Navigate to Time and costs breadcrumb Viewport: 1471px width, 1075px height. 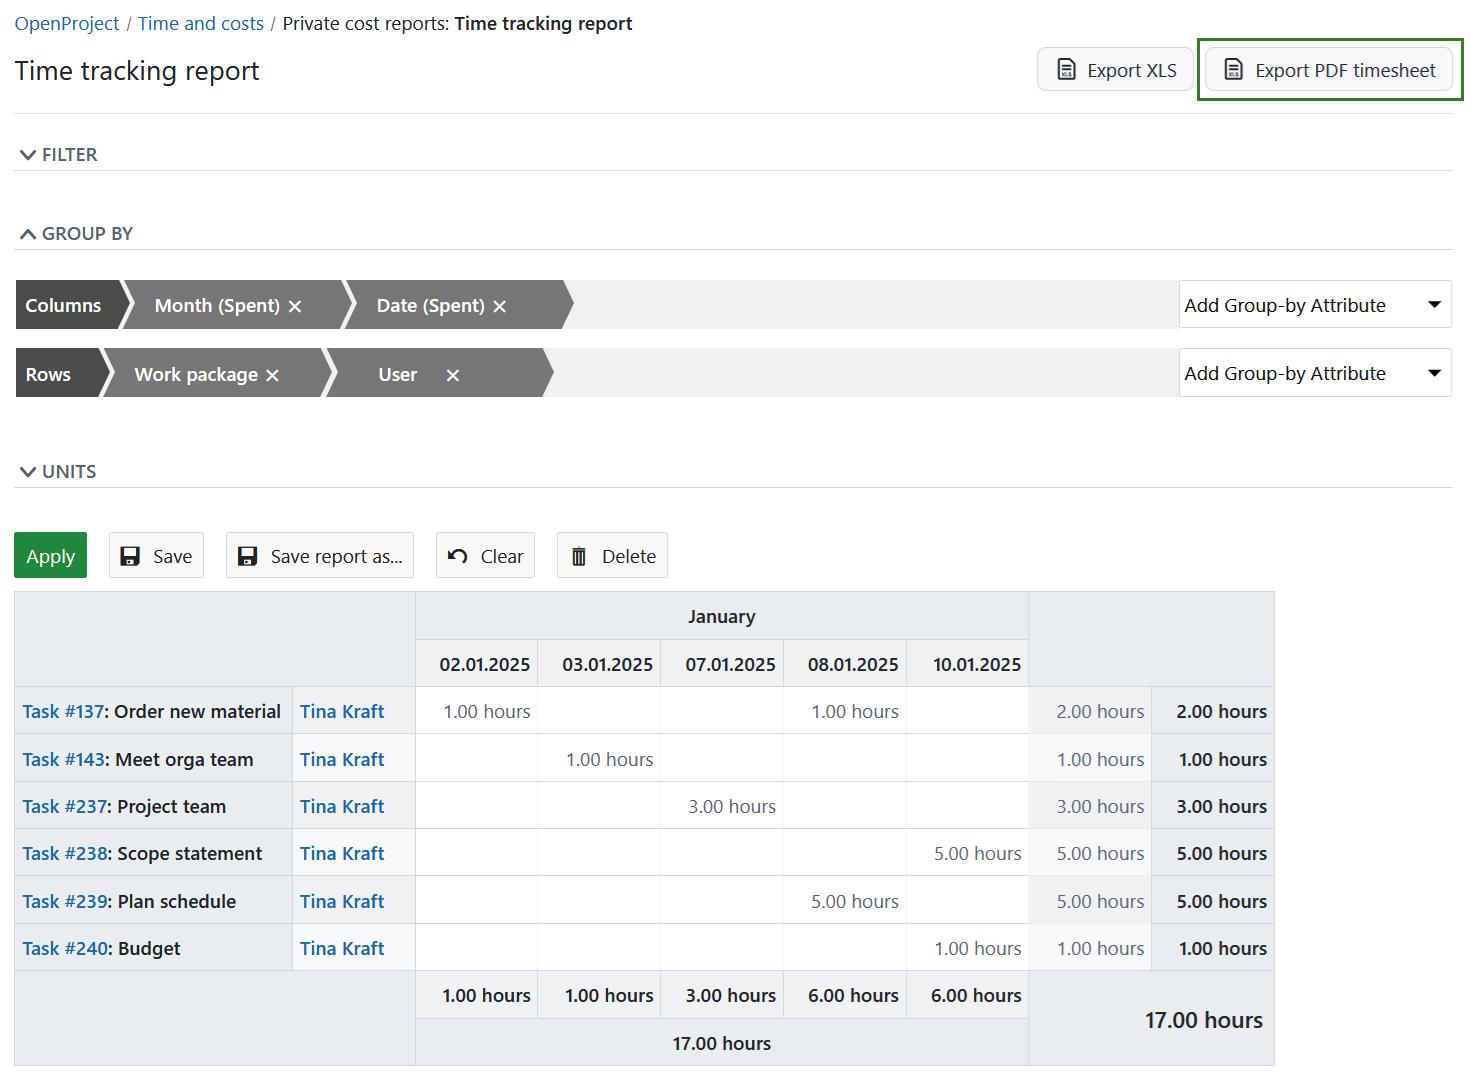[x=200, y=23]
